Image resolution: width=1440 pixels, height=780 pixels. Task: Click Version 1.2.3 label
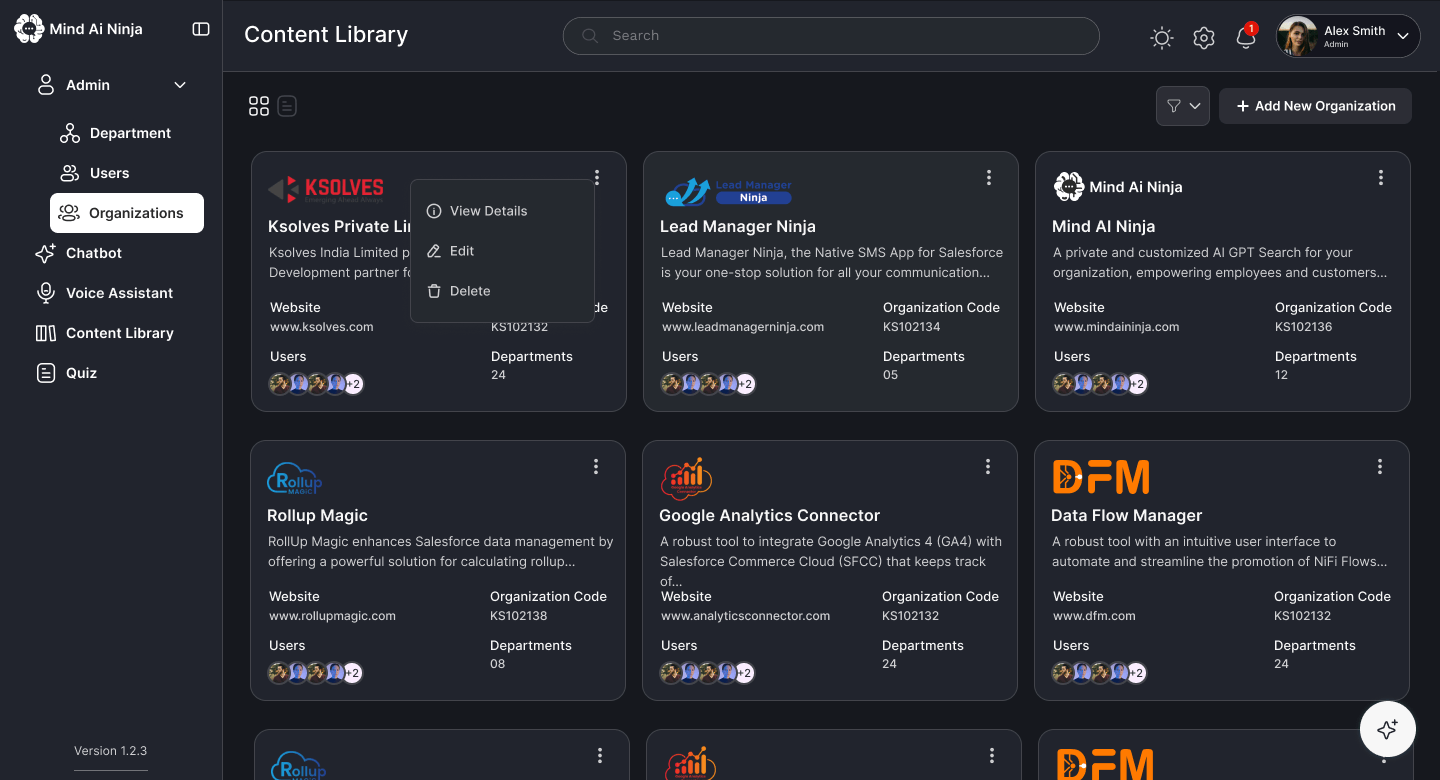(111, 751)
